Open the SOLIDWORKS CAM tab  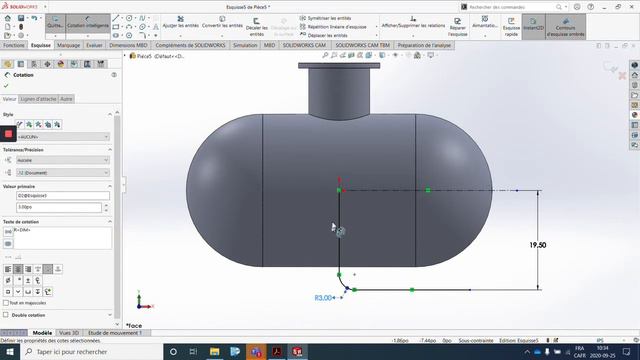click(x=304, y=45)
